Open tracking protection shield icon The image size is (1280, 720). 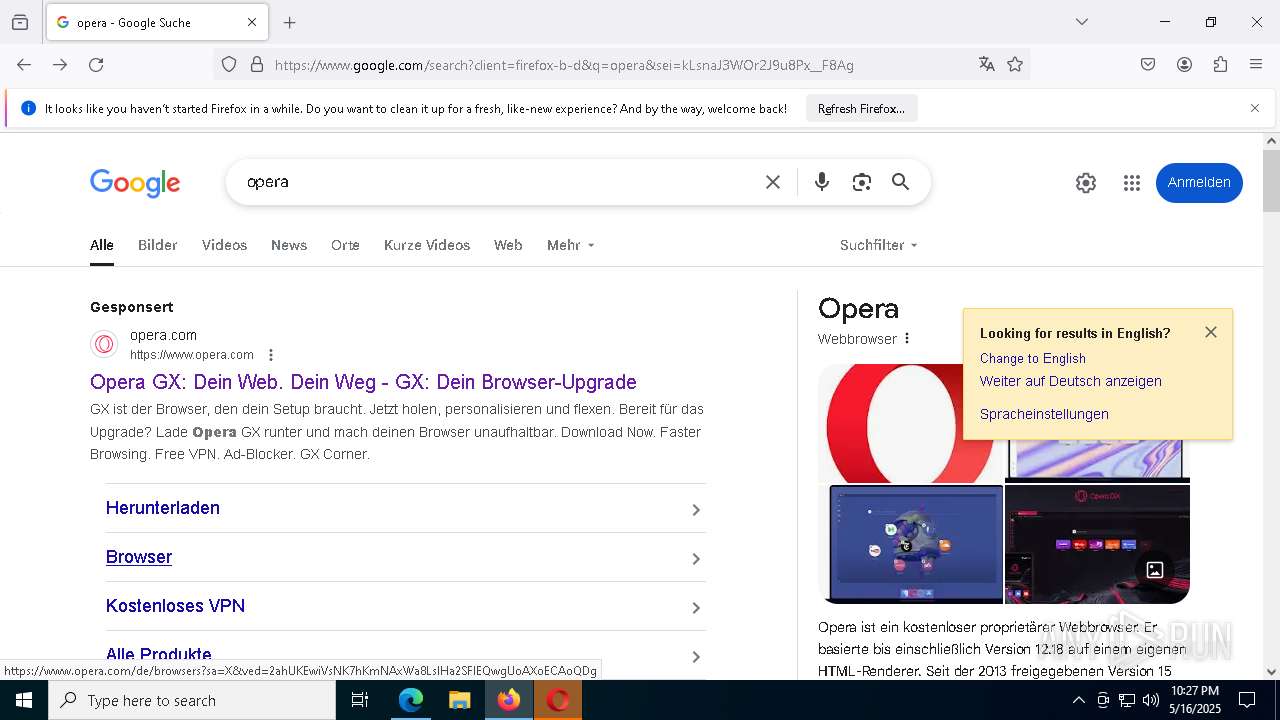229,65
